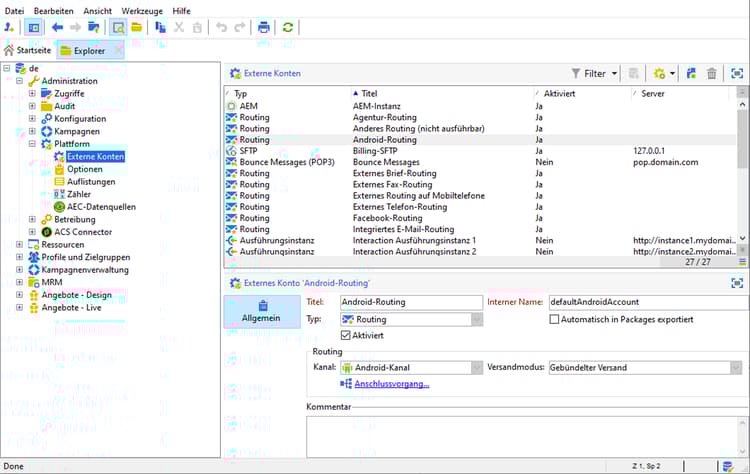Click the blue back arrow in toolbar

(56, 27)
